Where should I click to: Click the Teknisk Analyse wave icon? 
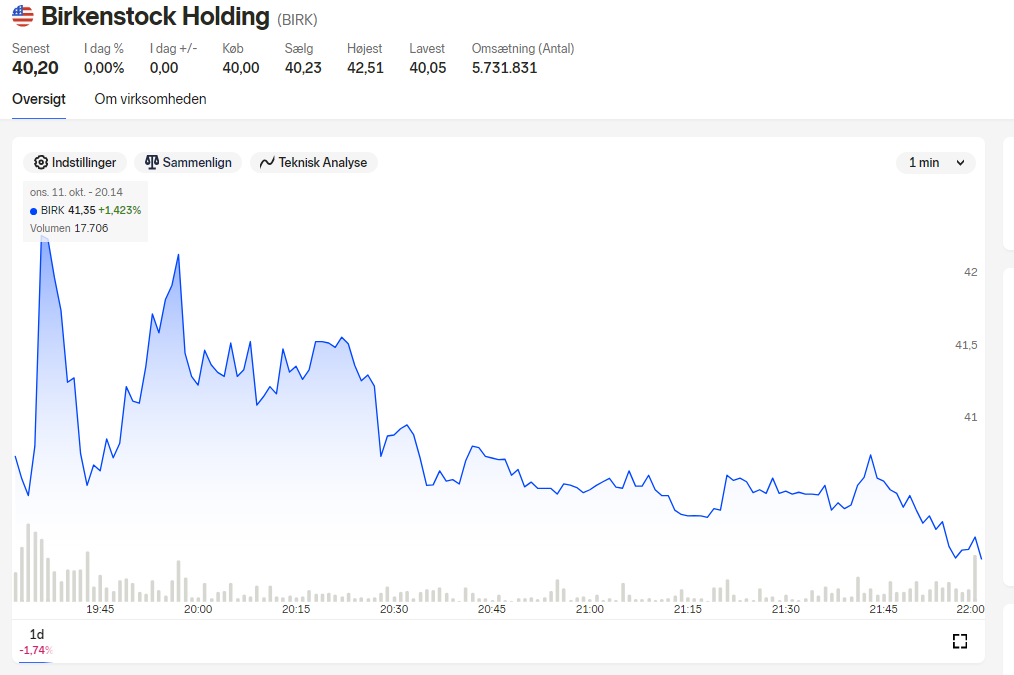point(267,163)
